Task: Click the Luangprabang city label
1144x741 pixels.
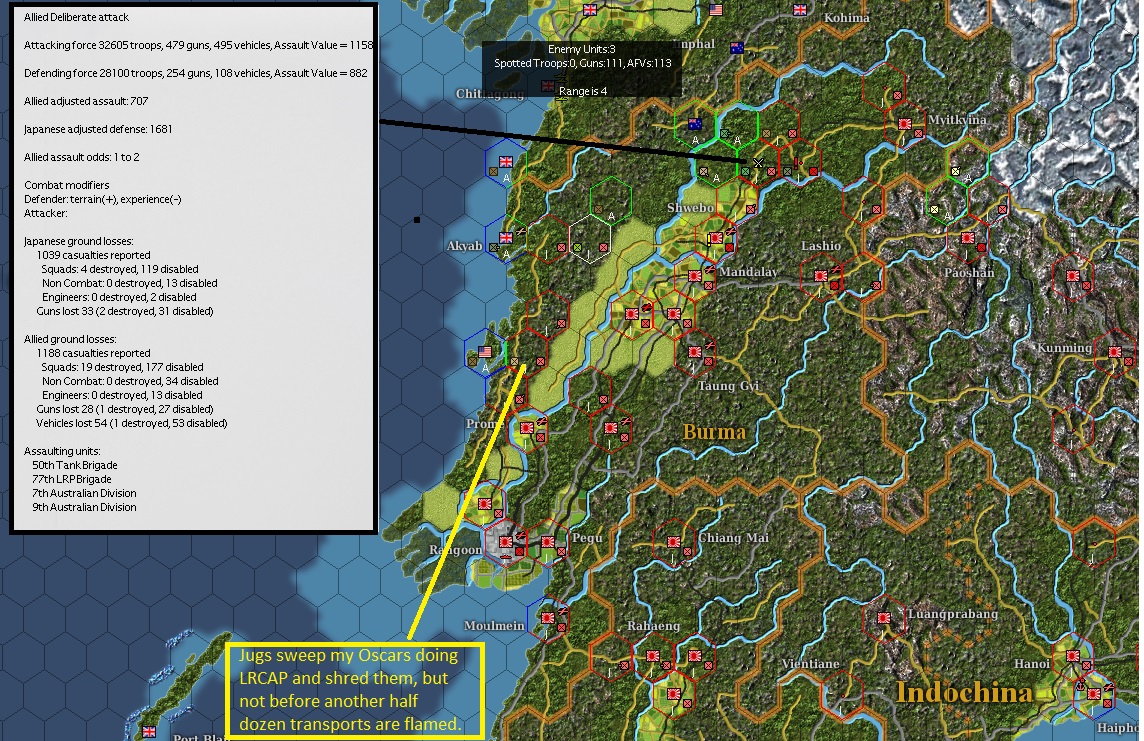Action: [x=953, y=614]
